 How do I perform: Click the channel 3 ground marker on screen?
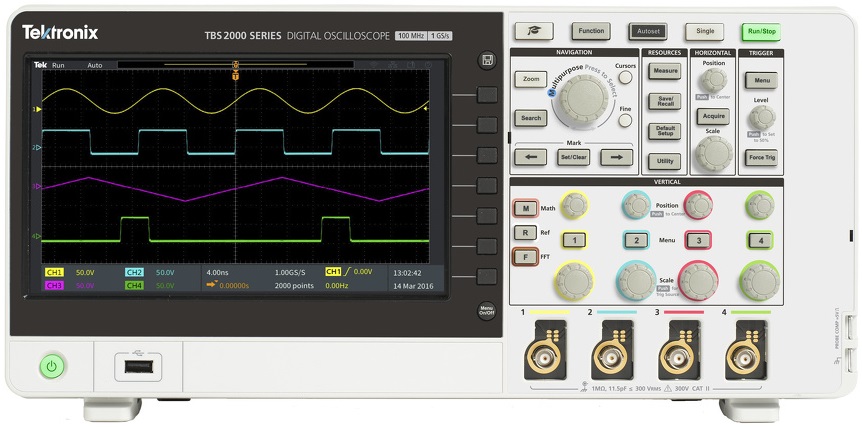point(38,186)
